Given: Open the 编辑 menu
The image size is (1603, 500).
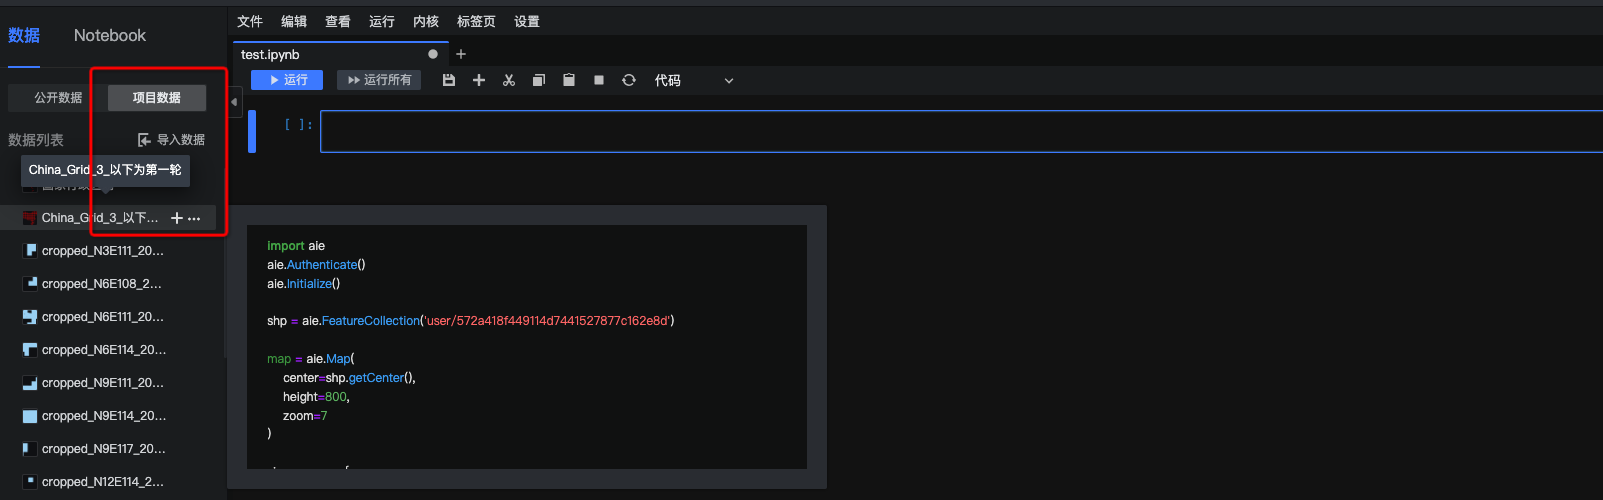Looking at the screenshot, I should pos(294,21).
